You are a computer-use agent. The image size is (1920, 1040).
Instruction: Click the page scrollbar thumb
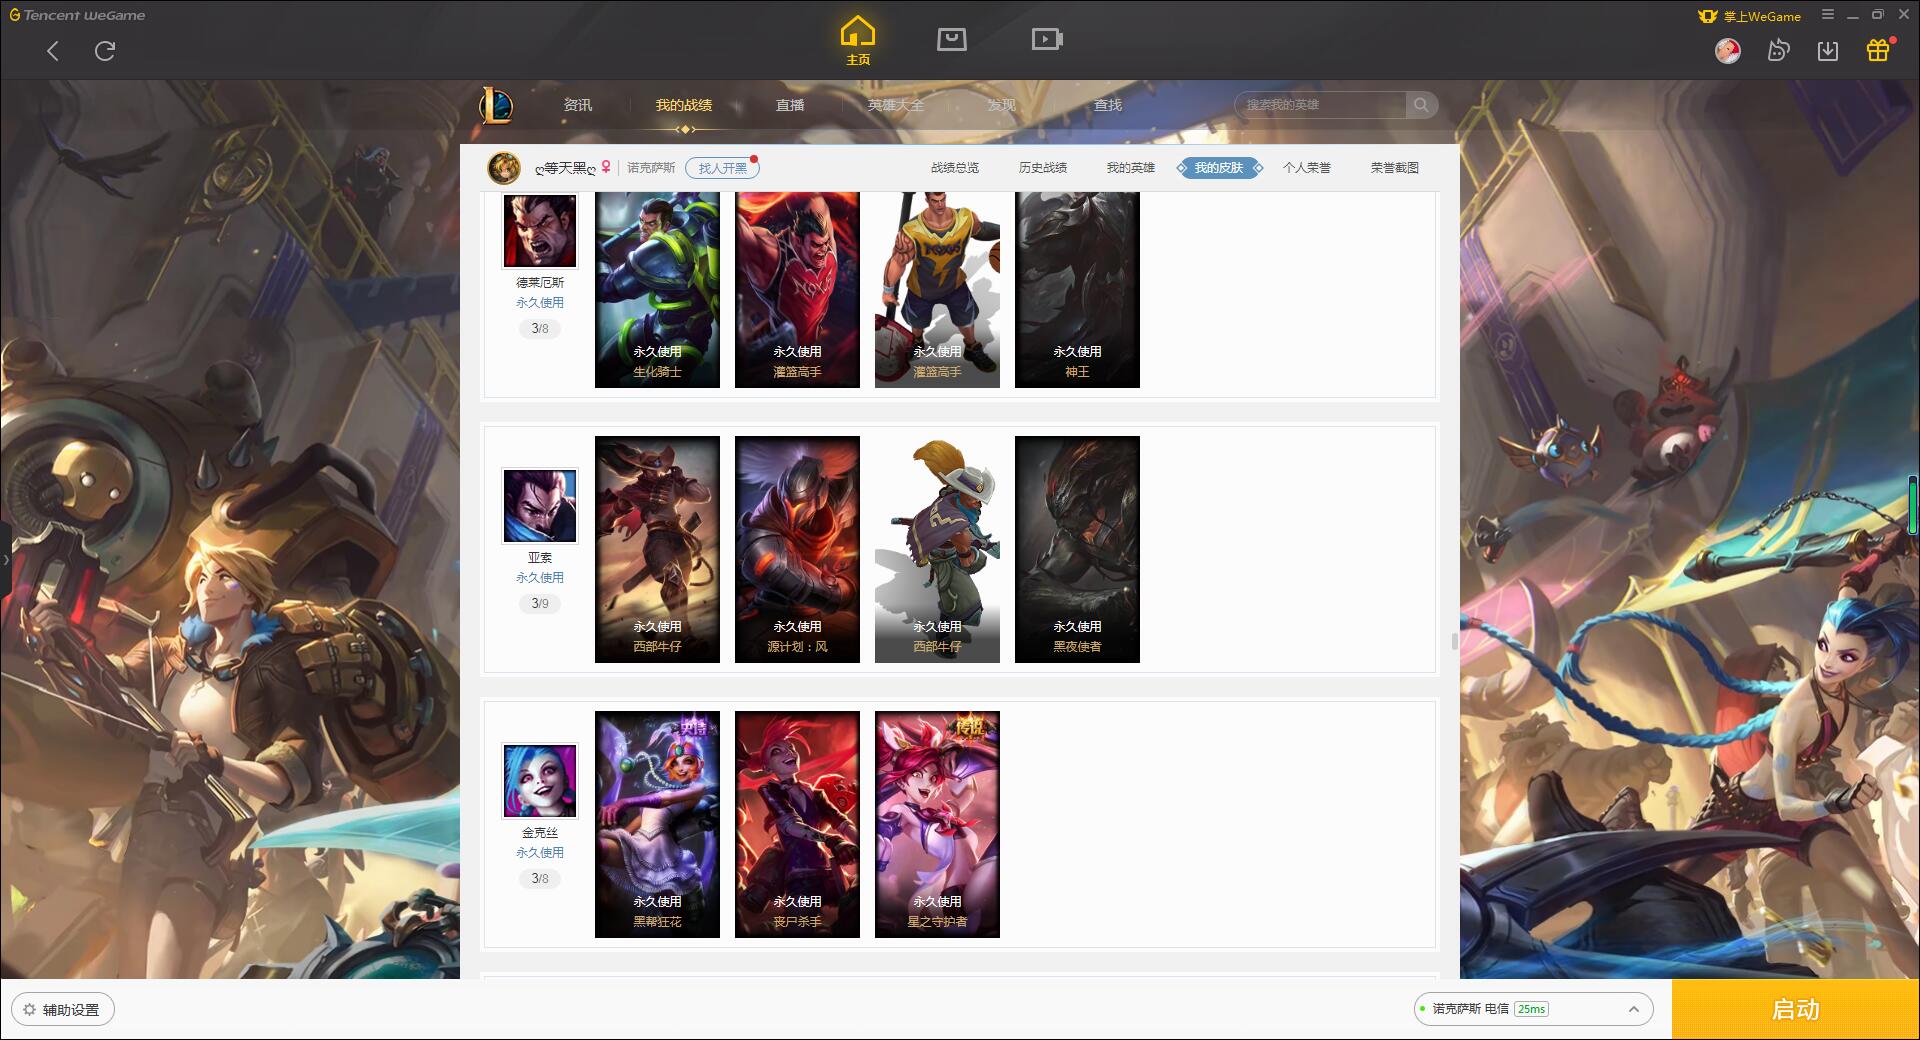pyautogui.click(x=1455, y=641)
